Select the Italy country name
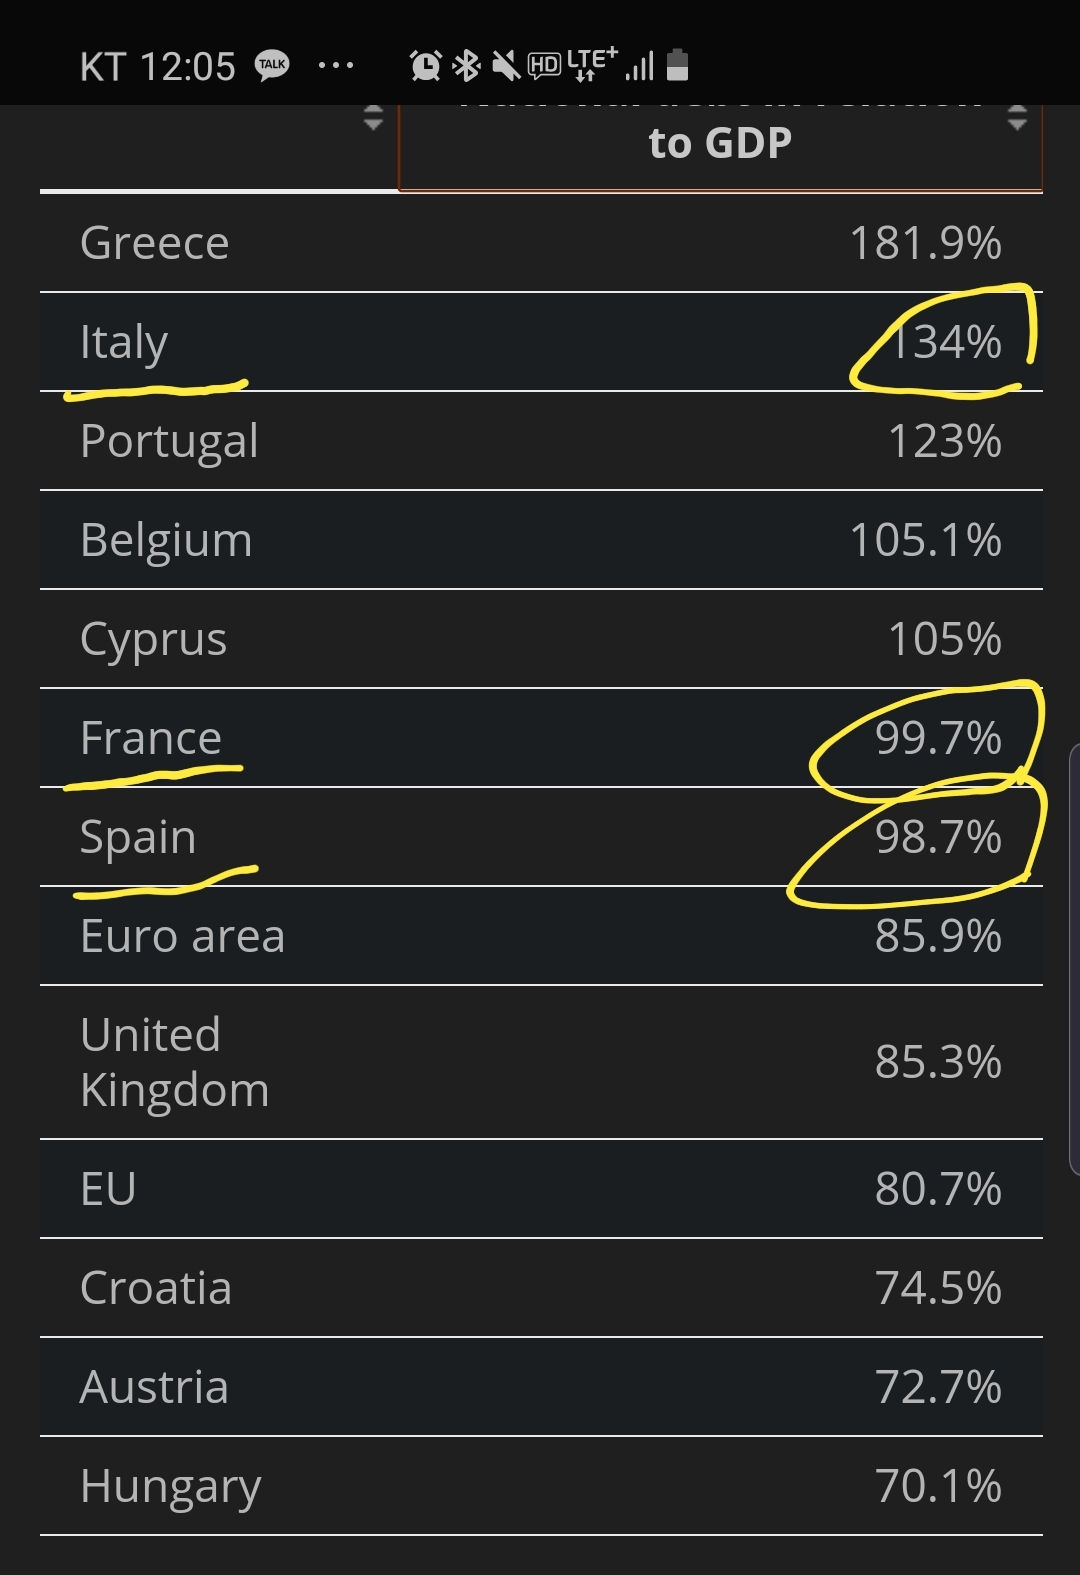 124,343
